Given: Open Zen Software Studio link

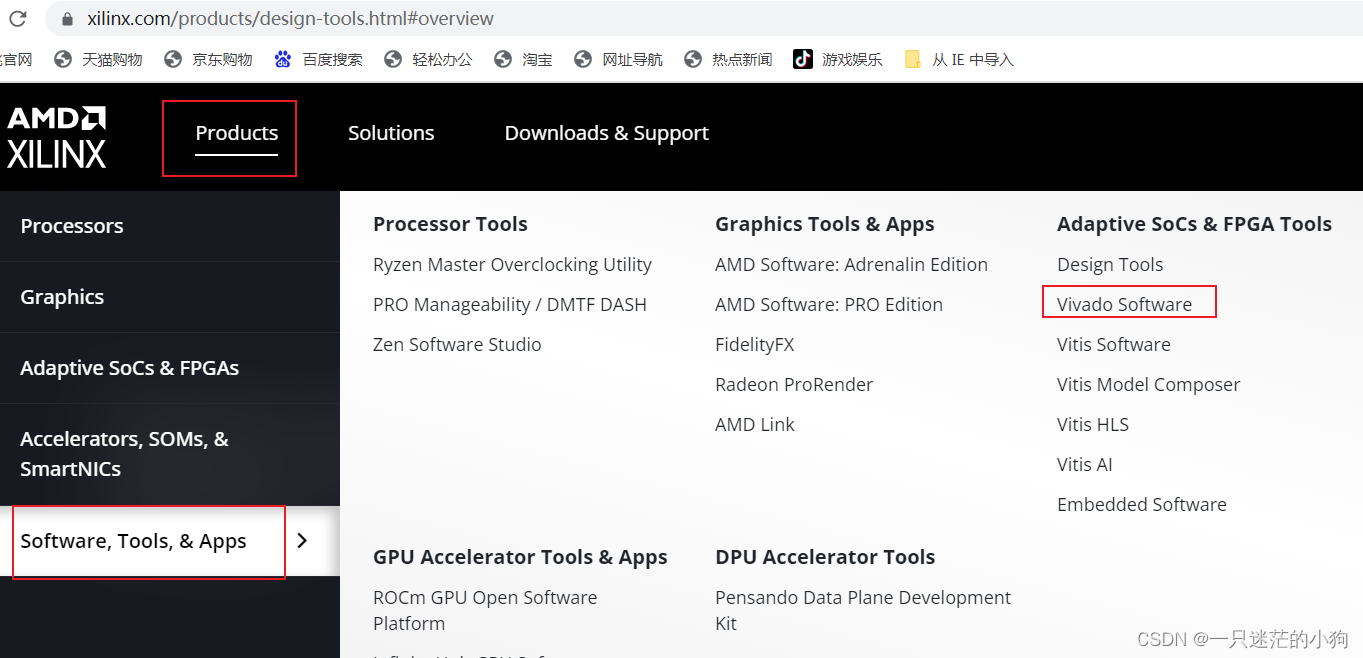Looking at the screenshot, I should coord(457,344).
